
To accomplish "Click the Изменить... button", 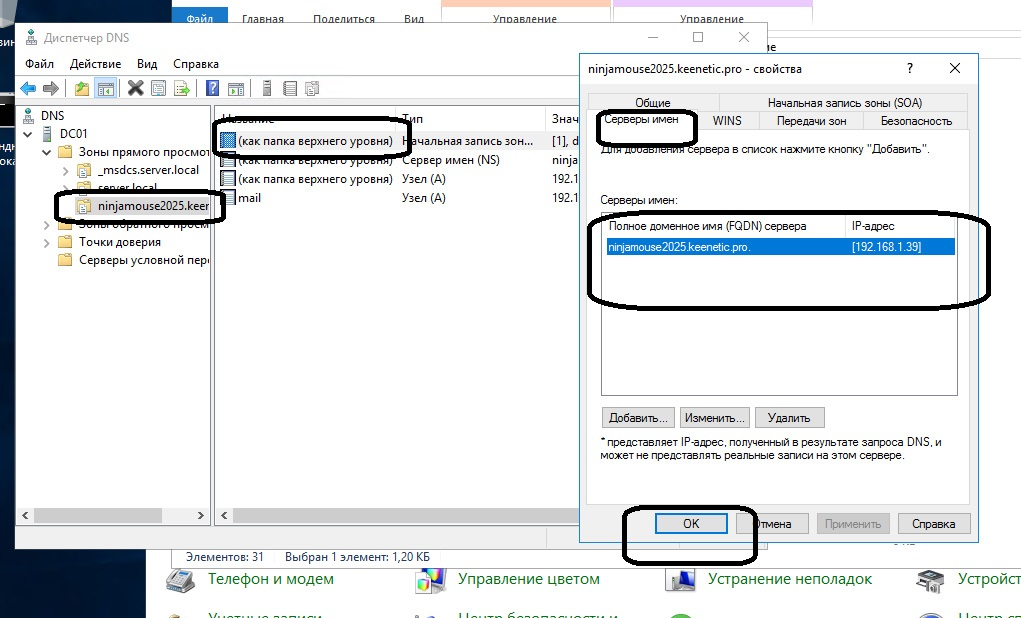I will [714, 418].
